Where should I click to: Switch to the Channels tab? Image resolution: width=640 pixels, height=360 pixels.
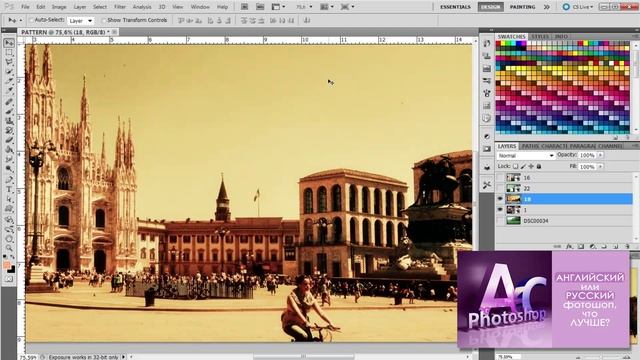pos(610,146)
